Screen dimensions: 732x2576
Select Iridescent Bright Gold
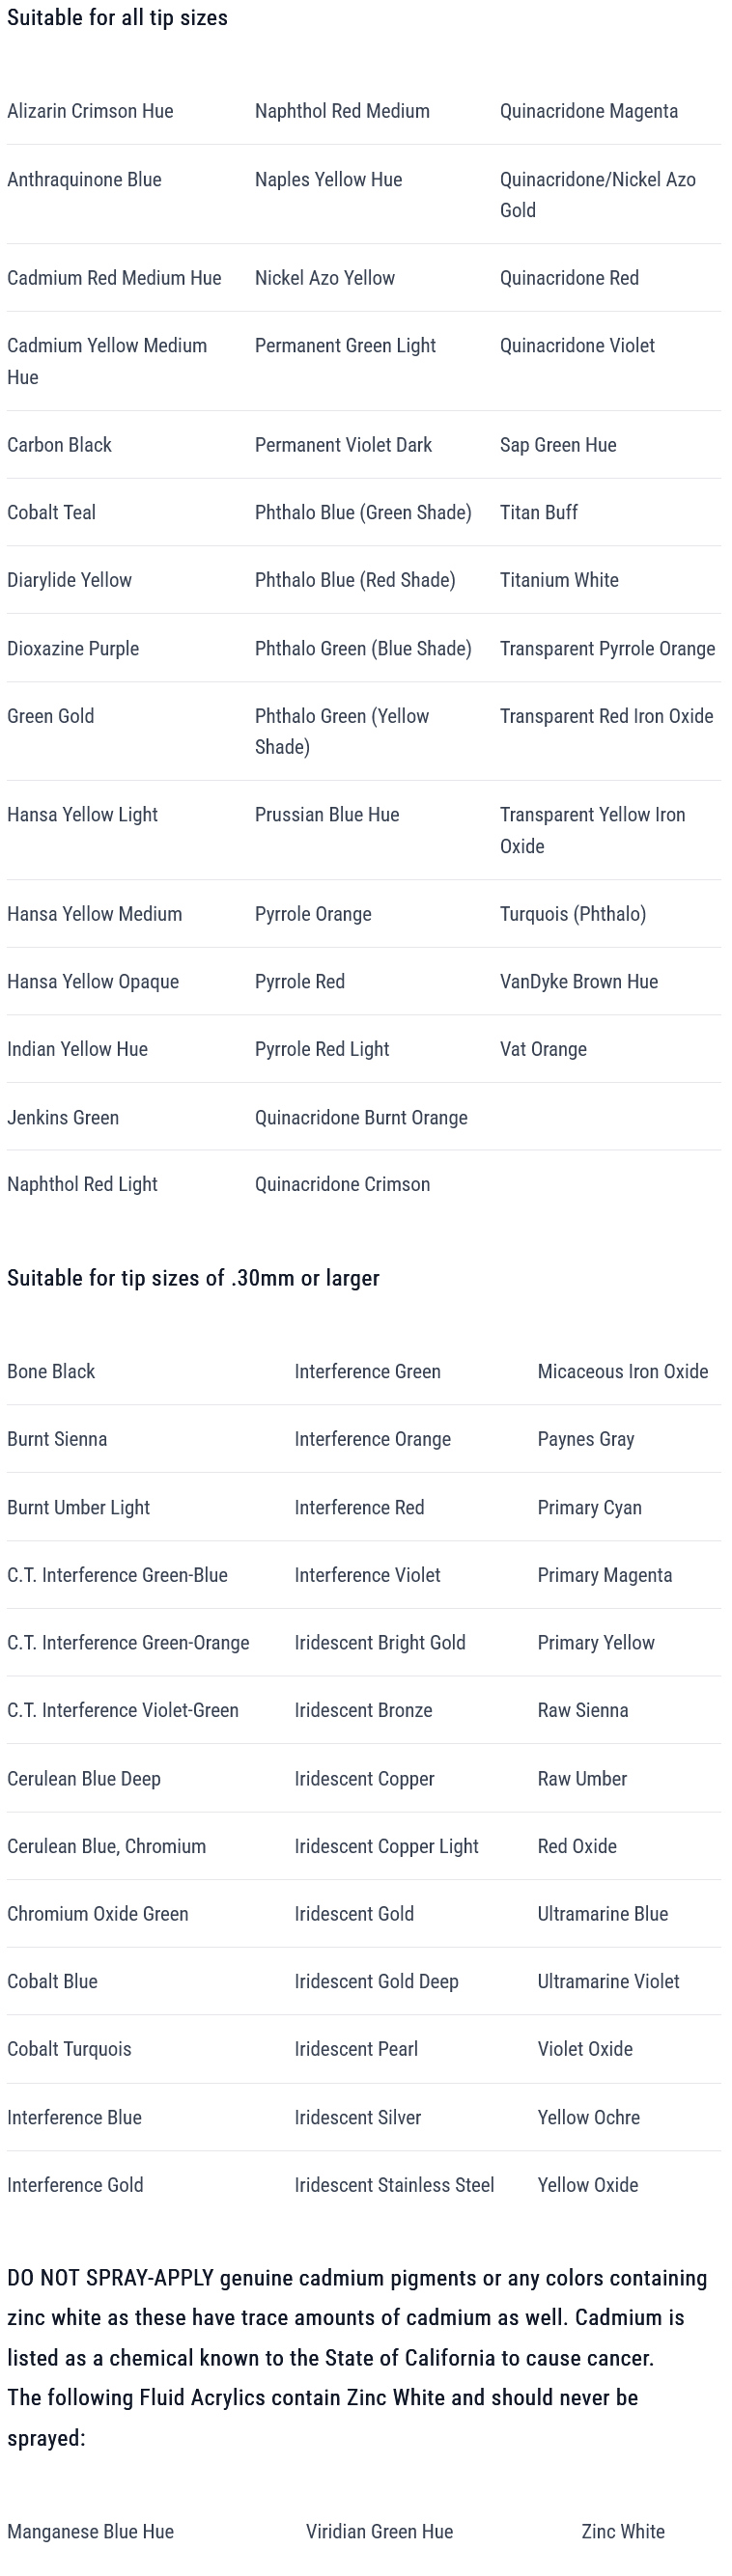point(380,1642)
